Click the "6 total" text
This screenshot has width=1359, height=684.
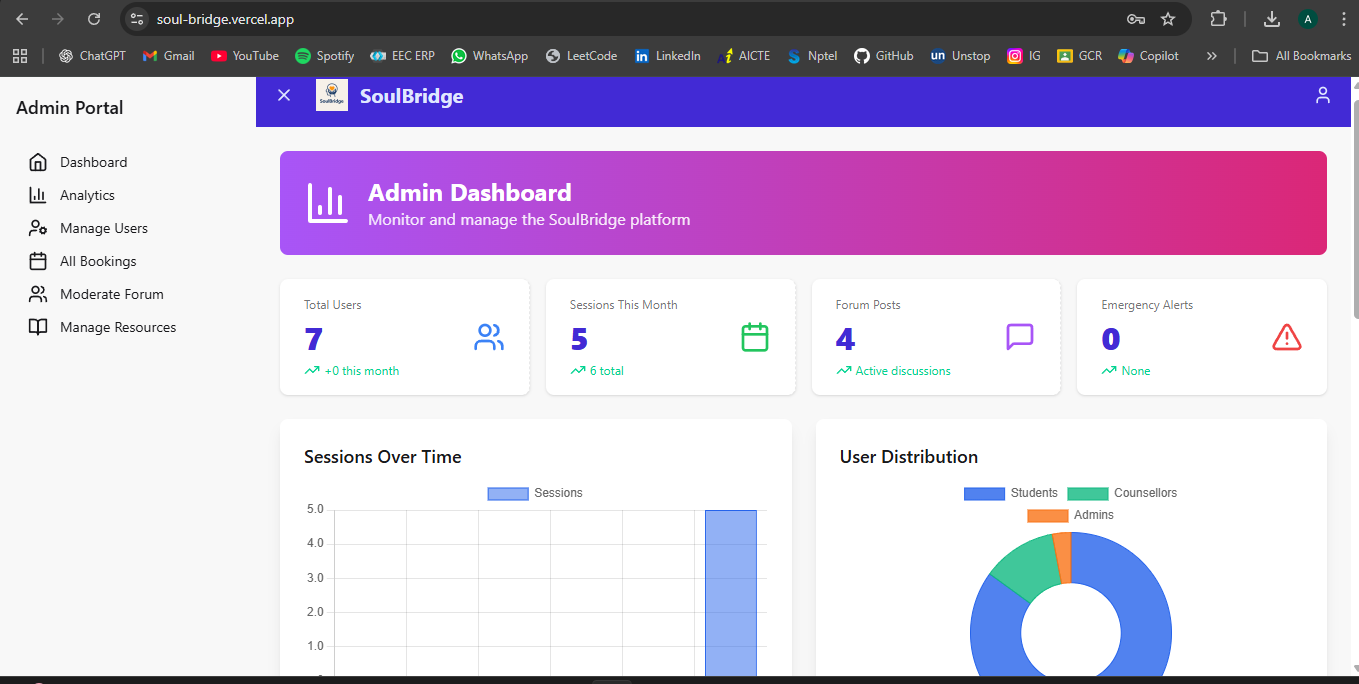[x=607, y=371]
